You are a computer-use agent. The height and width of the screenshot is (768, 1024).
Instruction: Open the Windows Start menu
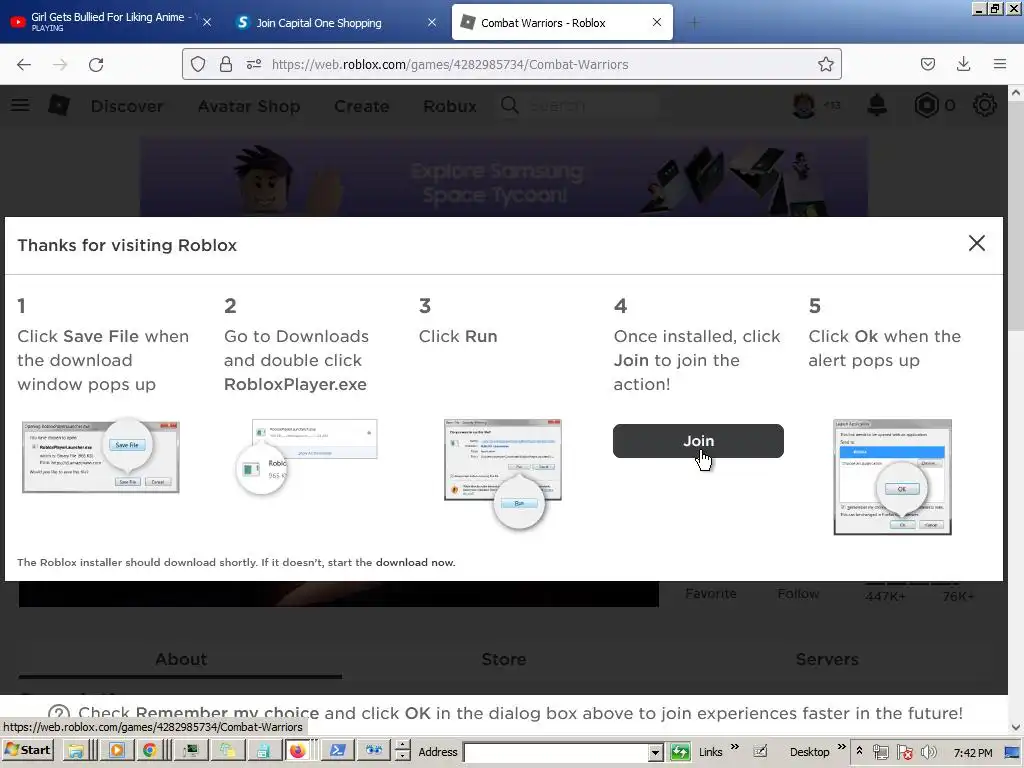pyautogui.click(x=27, y=751)
